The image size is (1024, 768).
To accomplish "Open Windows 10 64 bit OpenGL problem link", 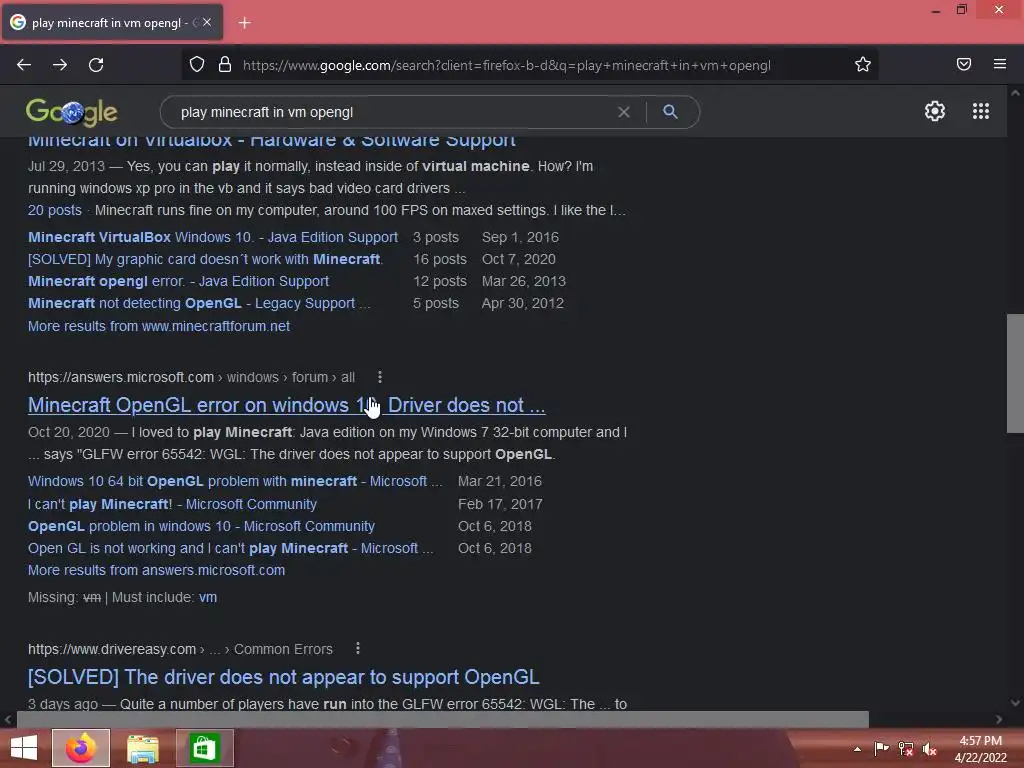I will pyautogui.click(x=234, y=481).
